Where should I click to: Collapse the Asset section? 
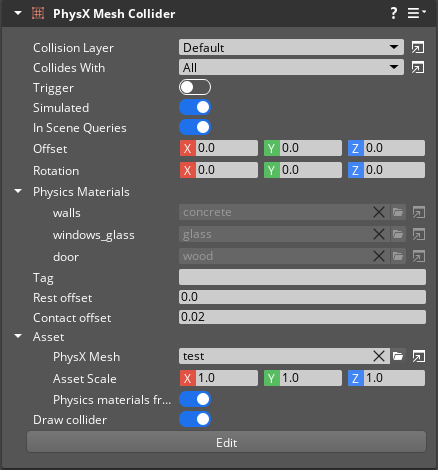18,336
